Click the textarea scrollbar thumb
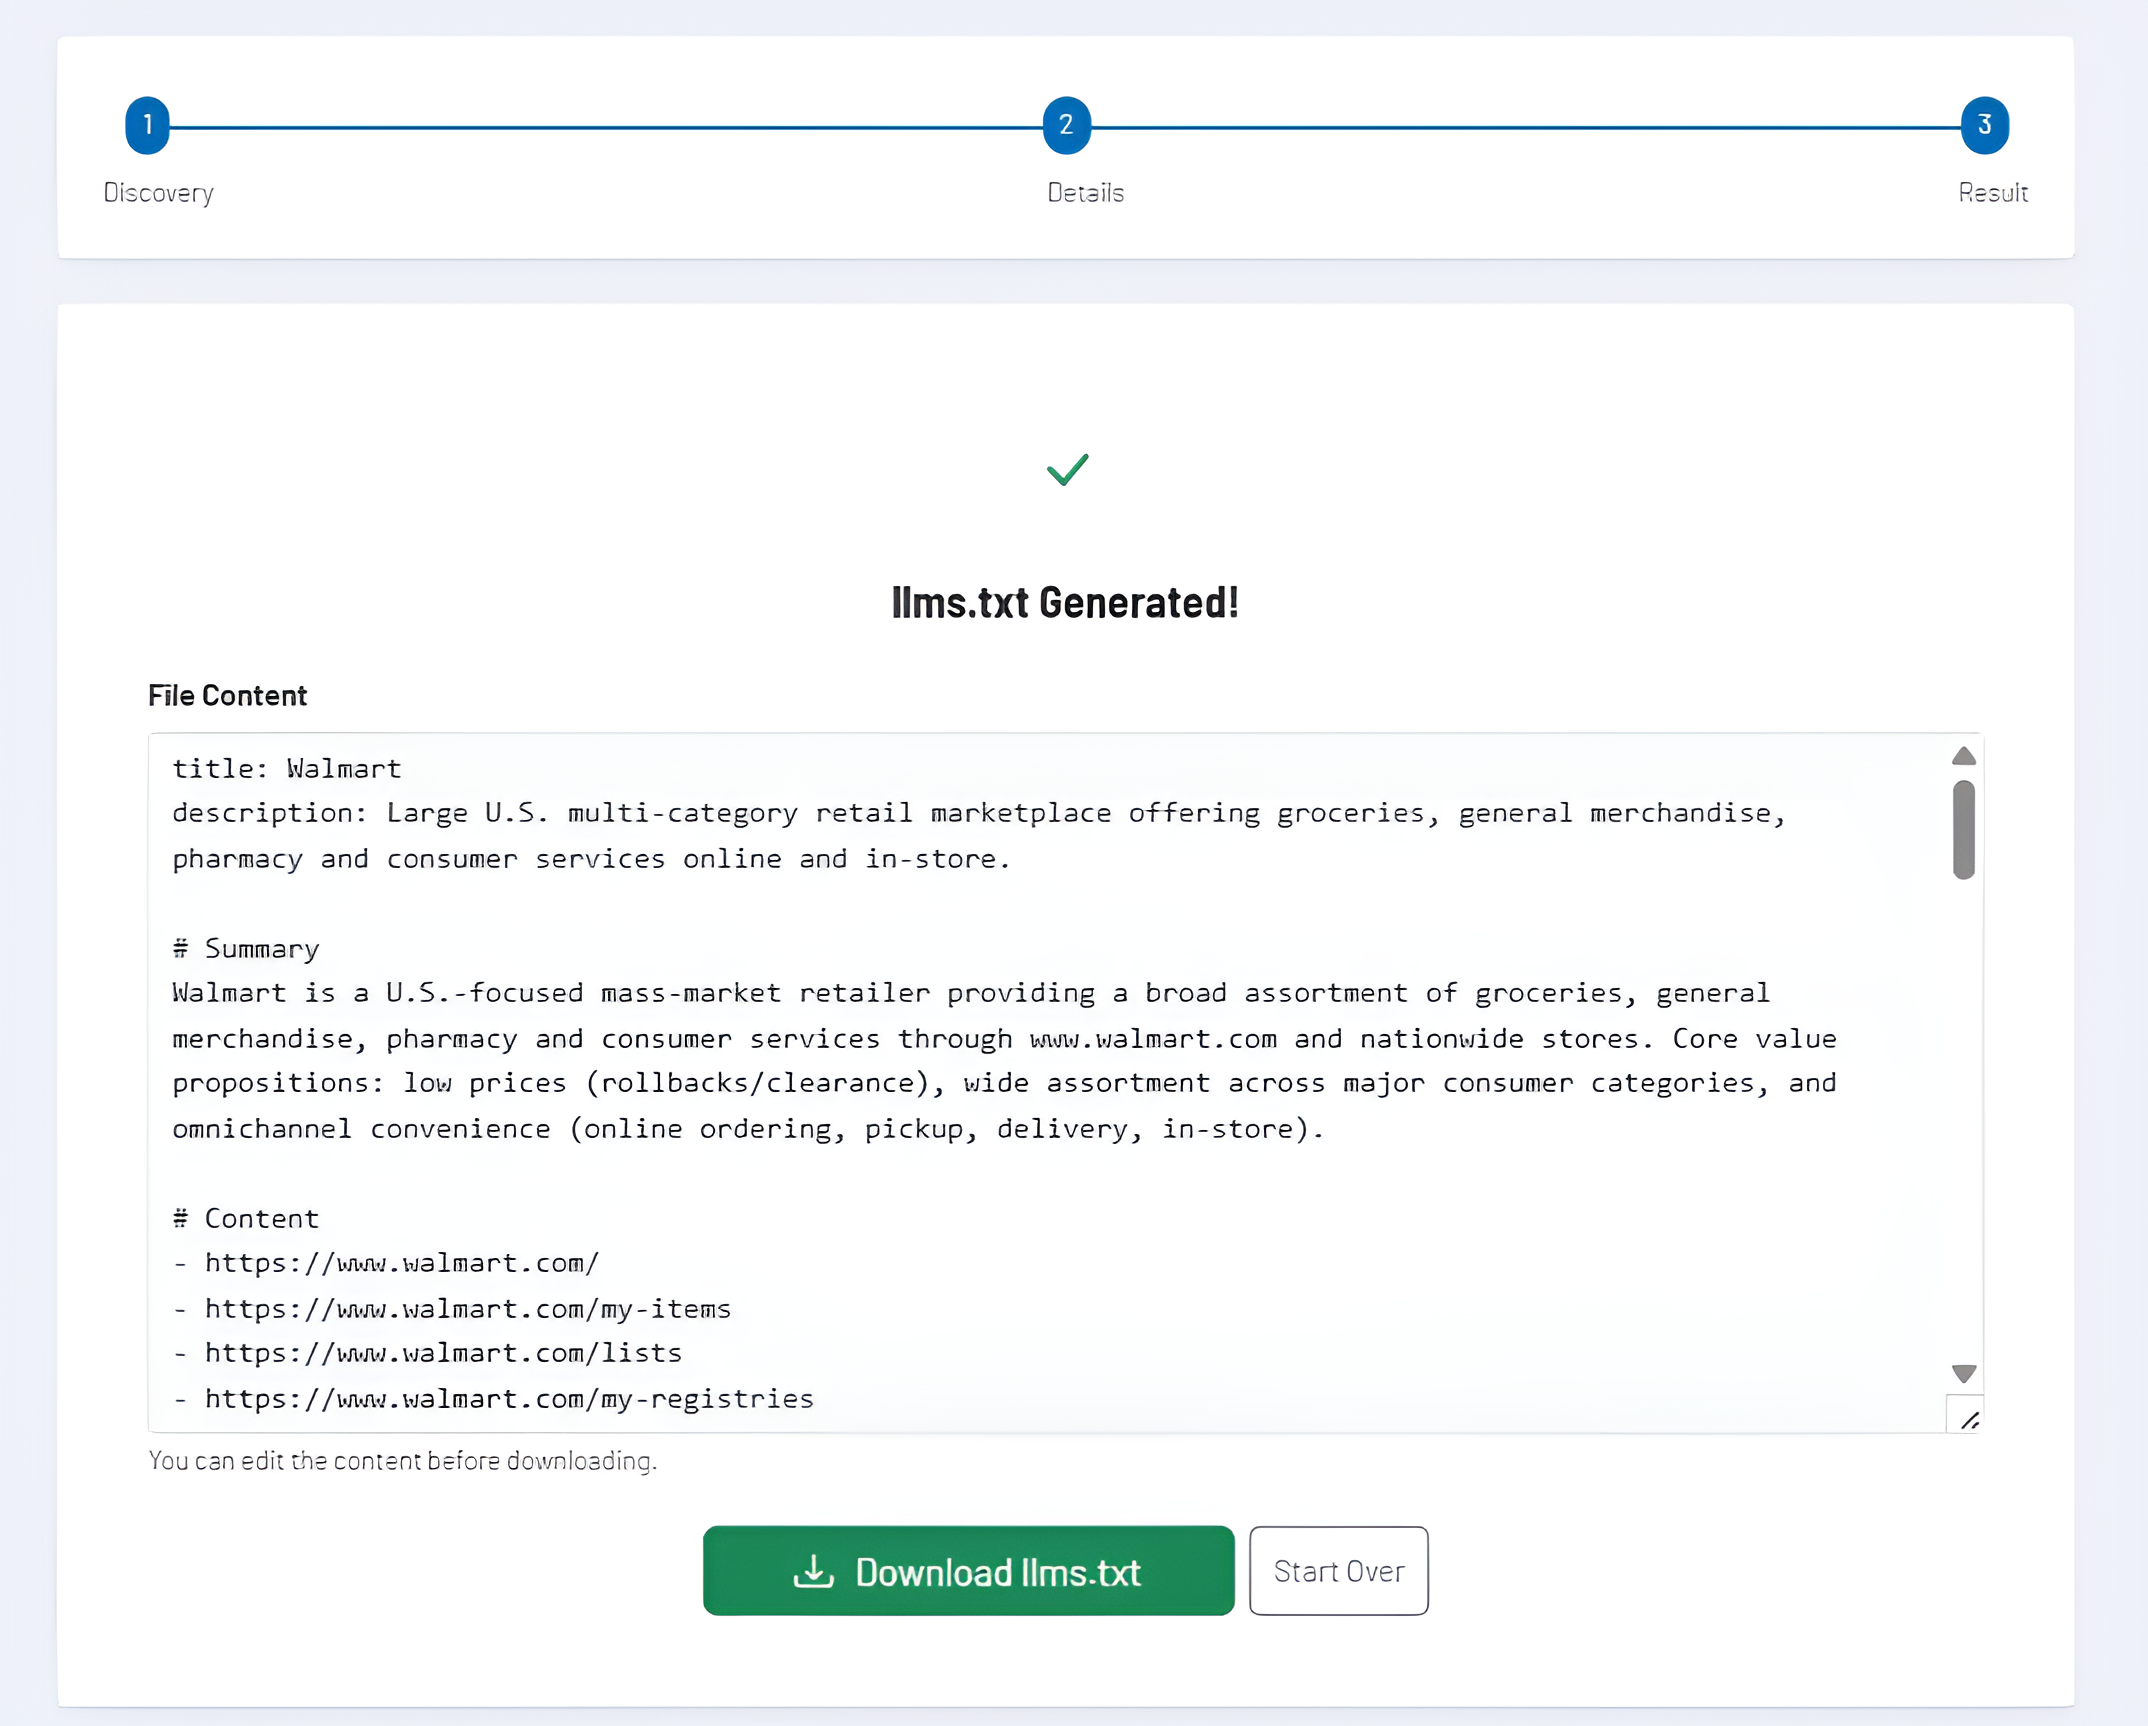Viewport: 2148px width, 1726px height. pyautogui.click(x=1963, y=829)
